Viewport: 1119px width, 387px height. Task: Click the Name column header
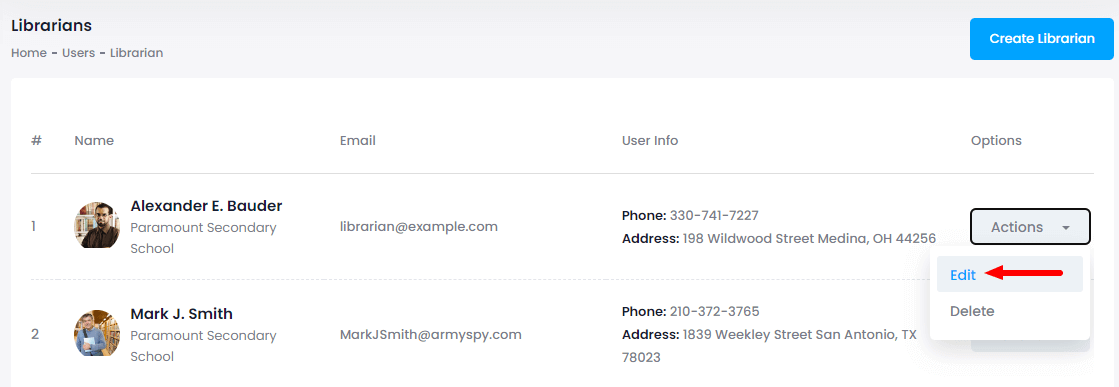tap(94, 141)
